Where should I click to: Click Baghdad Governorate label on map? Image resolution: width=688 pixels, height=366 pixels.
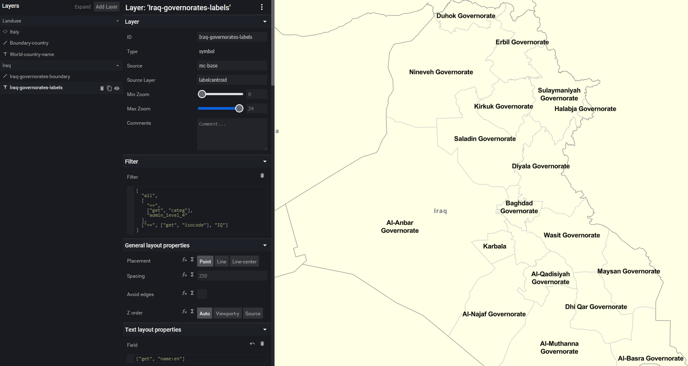pyautogui.click(x=519, y=207)
